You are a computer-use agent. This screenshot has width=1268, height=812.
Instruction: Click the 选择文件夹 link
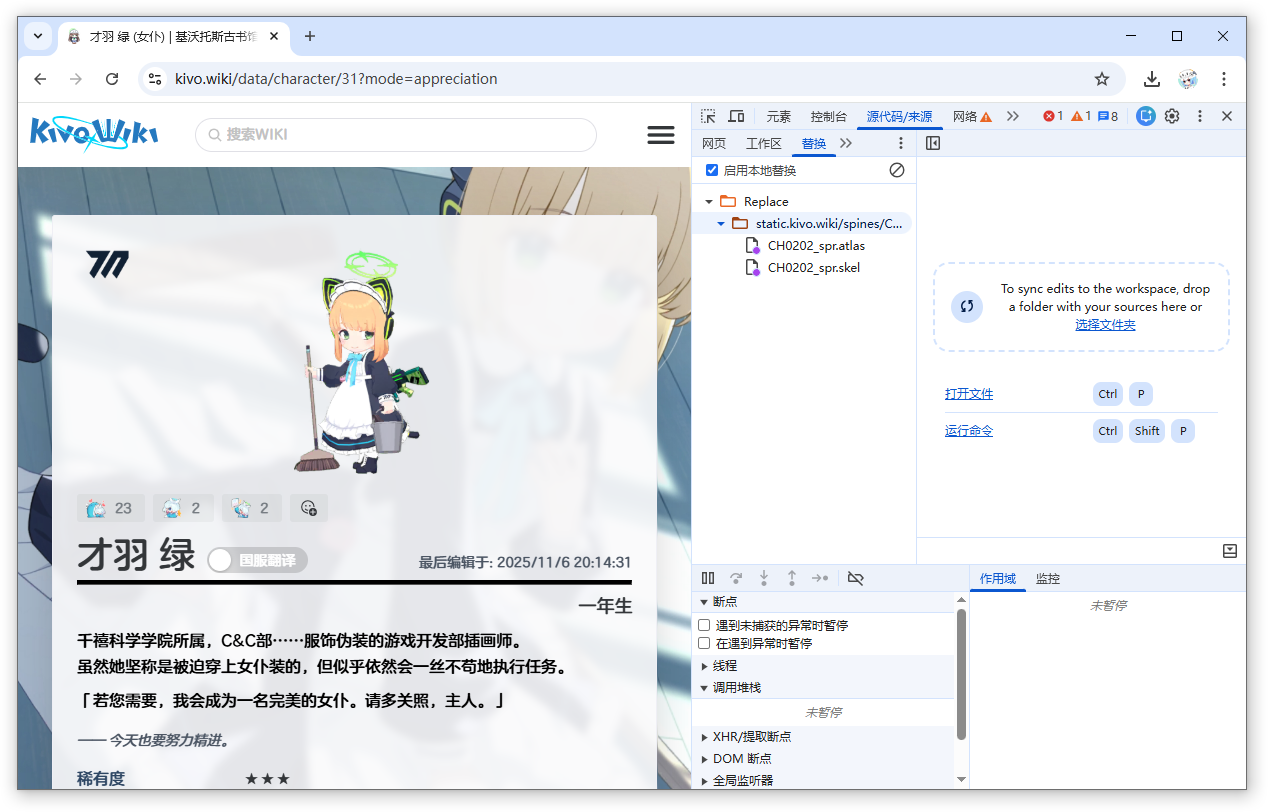(1105, 325)
